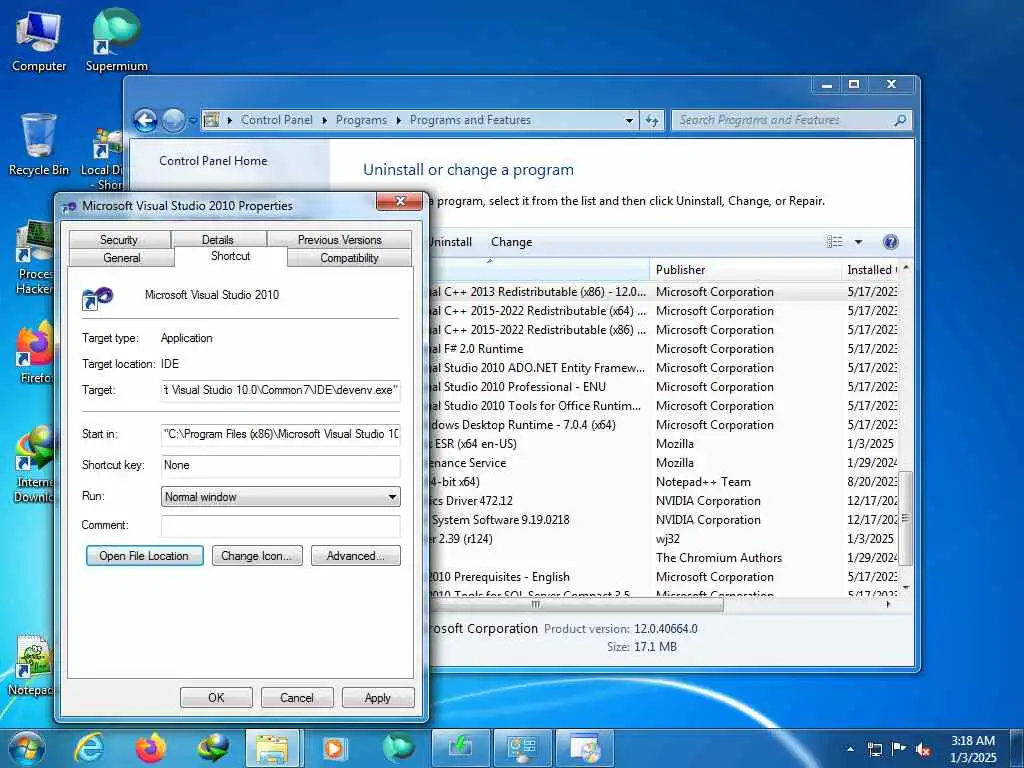This screenshot has width=1024, height=768.
Task: Switch to the Compatibility tab
Action: [349, 258]
